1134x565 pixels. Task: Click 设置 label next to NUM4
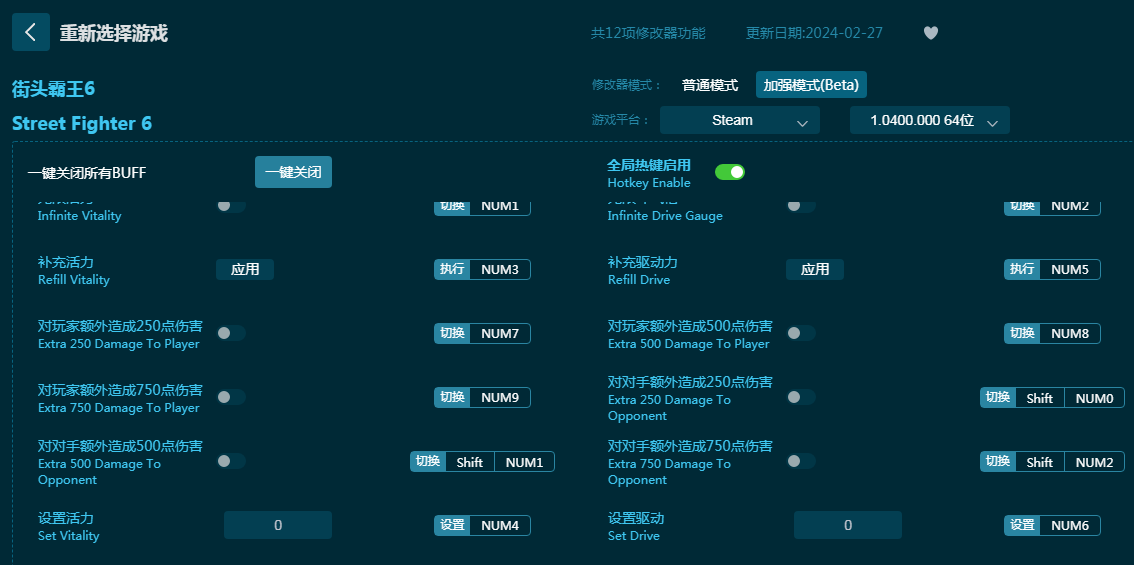click(453, 525)
